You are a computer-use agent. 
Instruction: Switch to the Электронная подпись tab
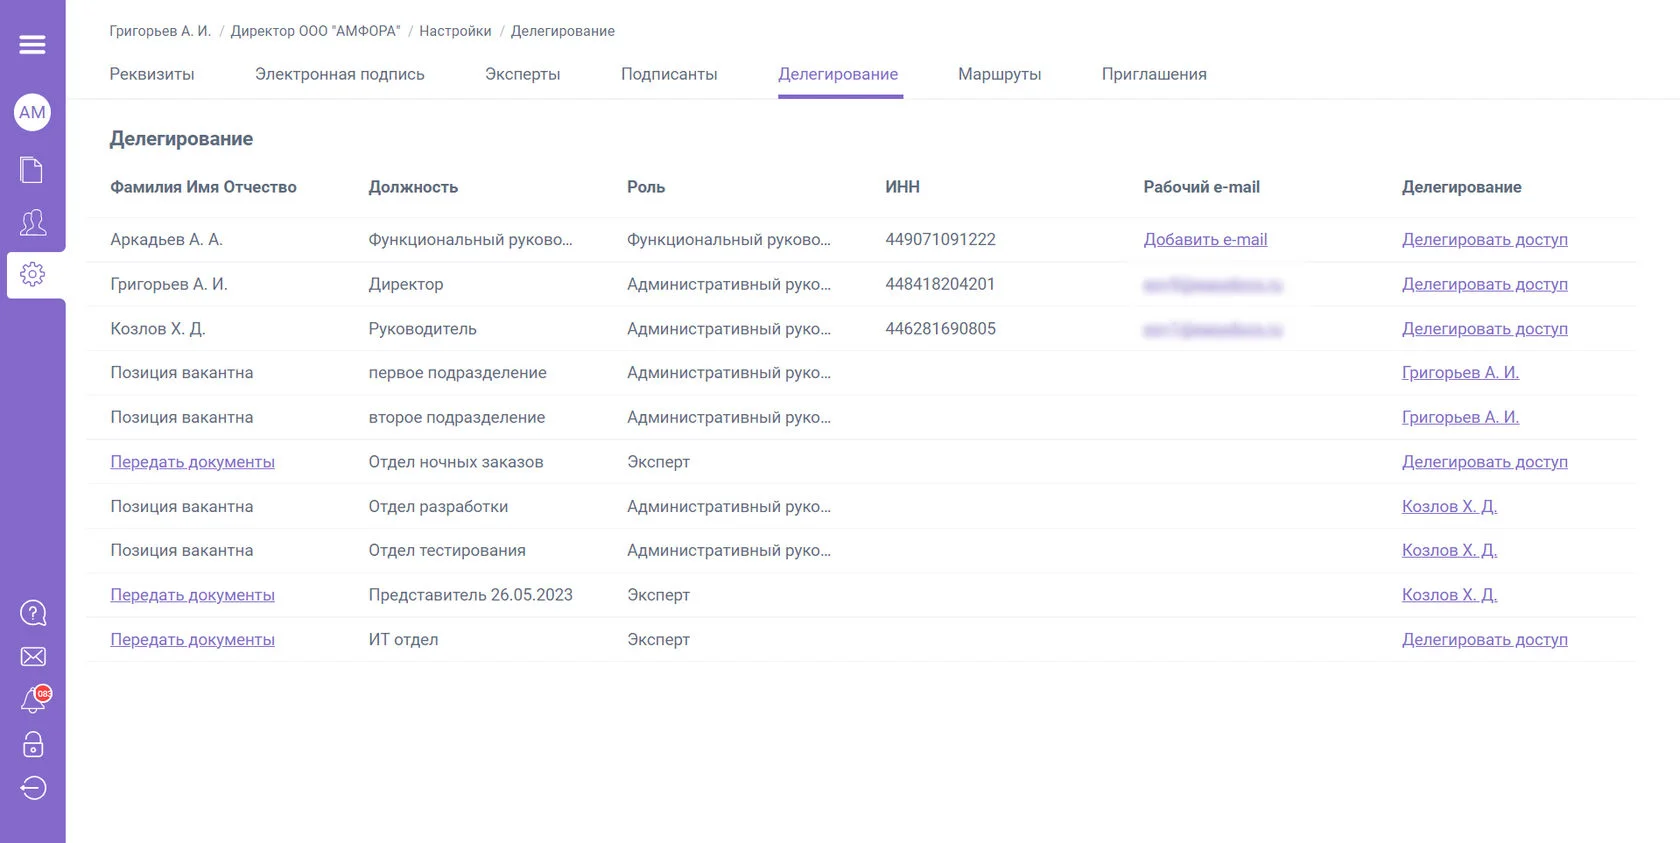(339, 74)
